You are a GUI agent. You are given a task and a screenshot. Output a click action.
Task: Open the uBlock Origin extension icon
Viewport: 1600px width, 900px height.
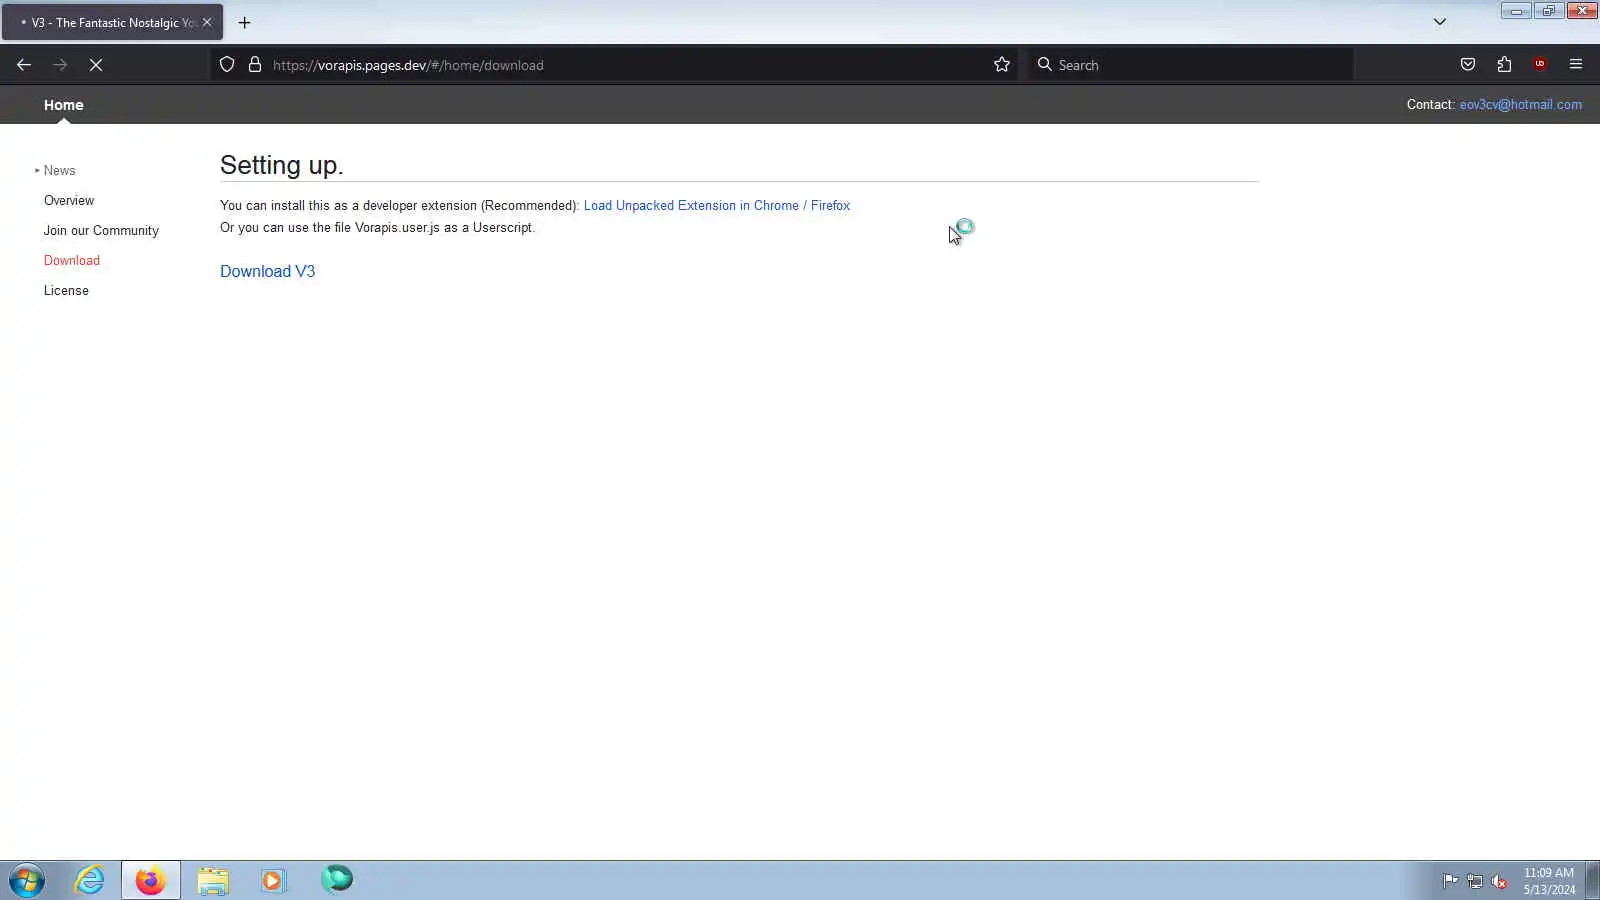coord(1540,65)
